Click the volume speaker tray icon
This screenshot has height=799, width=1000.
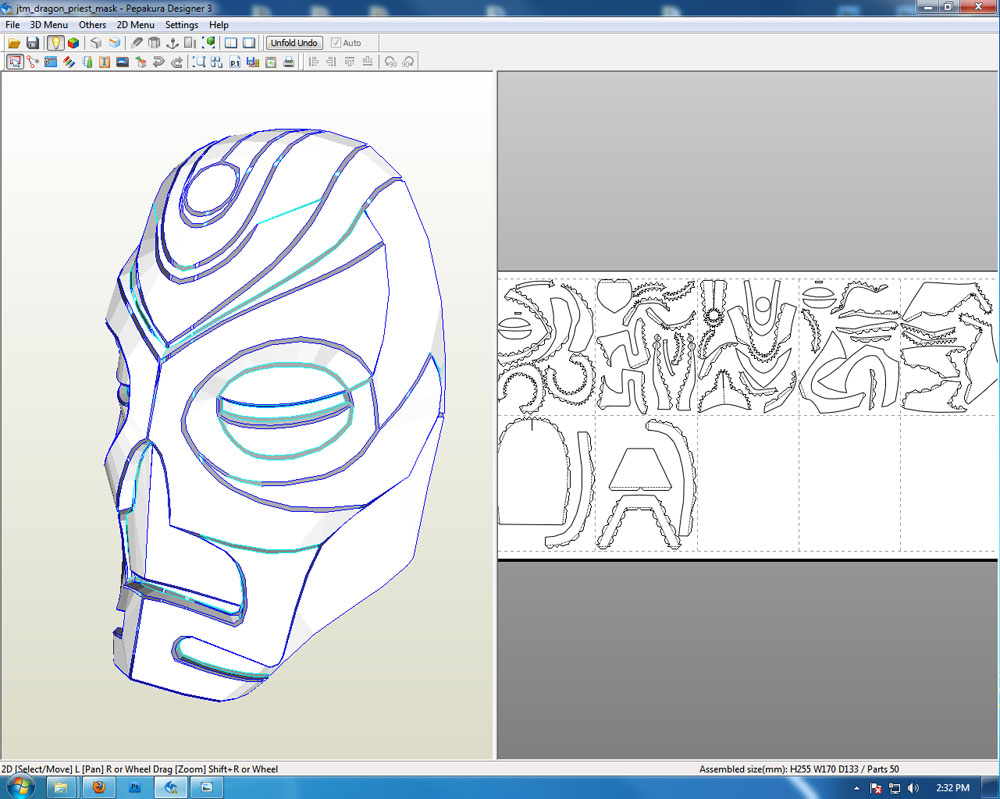pos(913,788)
